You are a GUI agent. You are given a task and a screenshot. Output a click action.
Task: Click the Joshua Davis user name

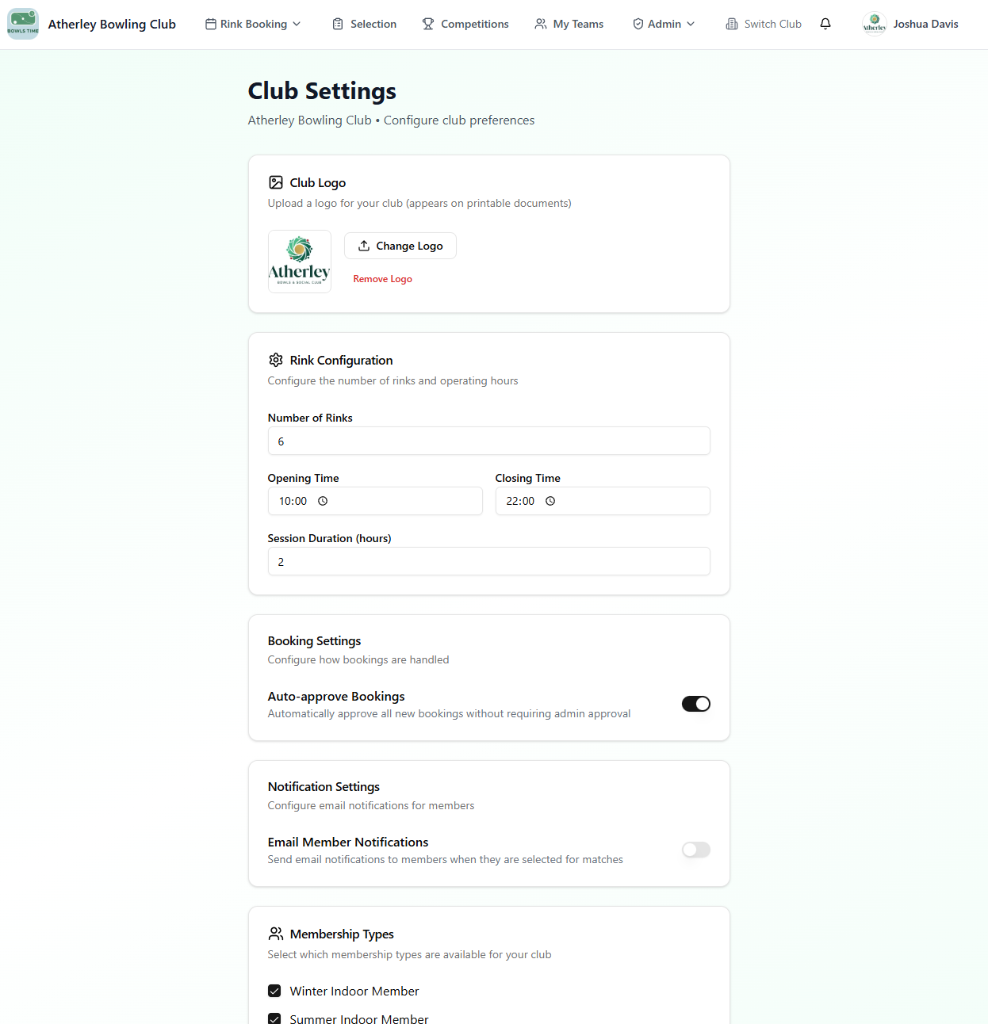(x=925, y=24)
